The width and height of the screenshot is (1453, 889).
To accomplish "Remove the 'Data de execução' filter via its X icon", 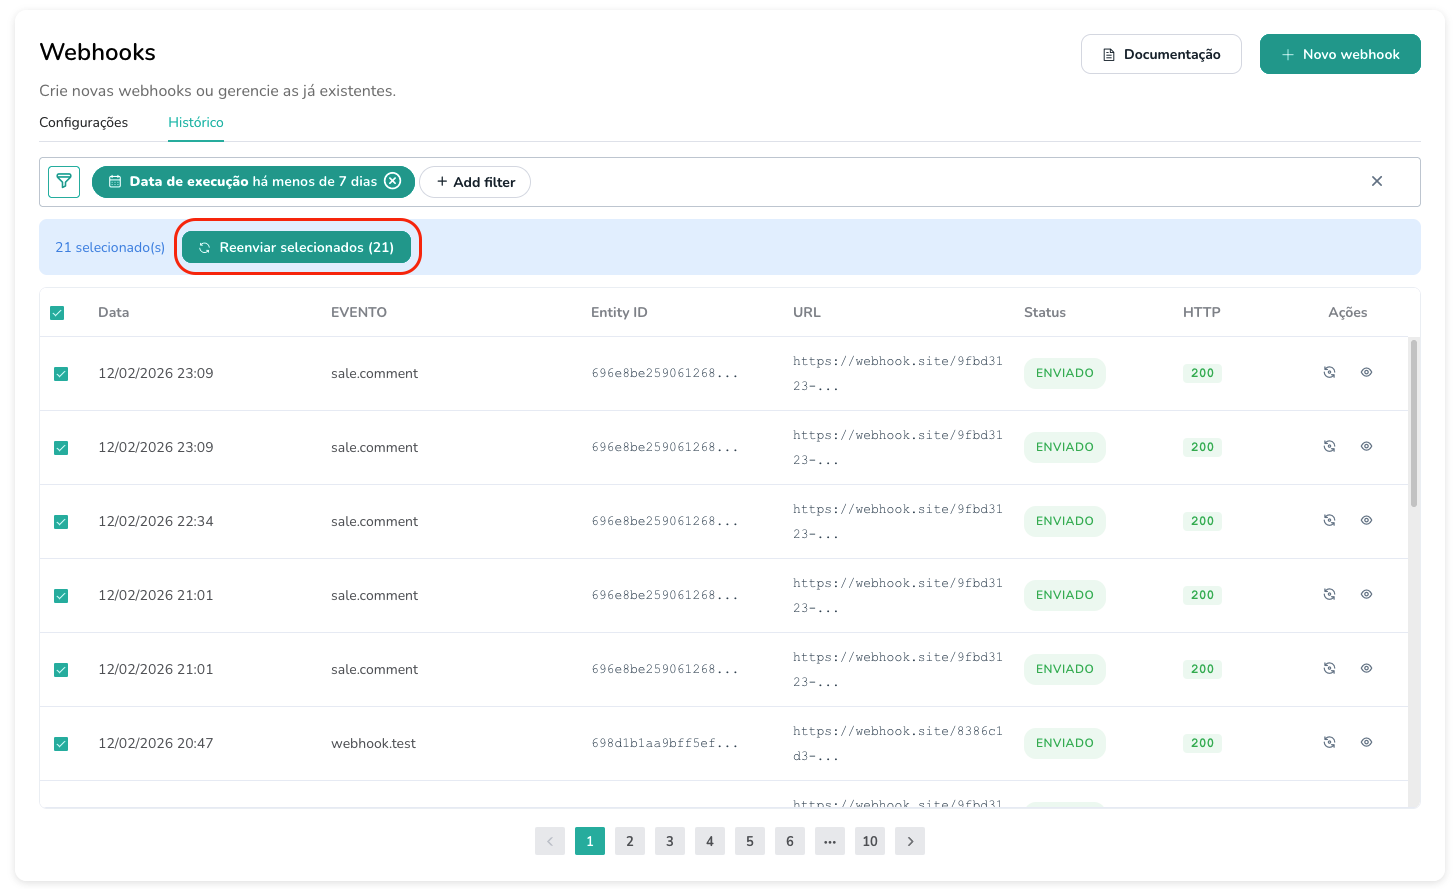I will click(394, 181).
